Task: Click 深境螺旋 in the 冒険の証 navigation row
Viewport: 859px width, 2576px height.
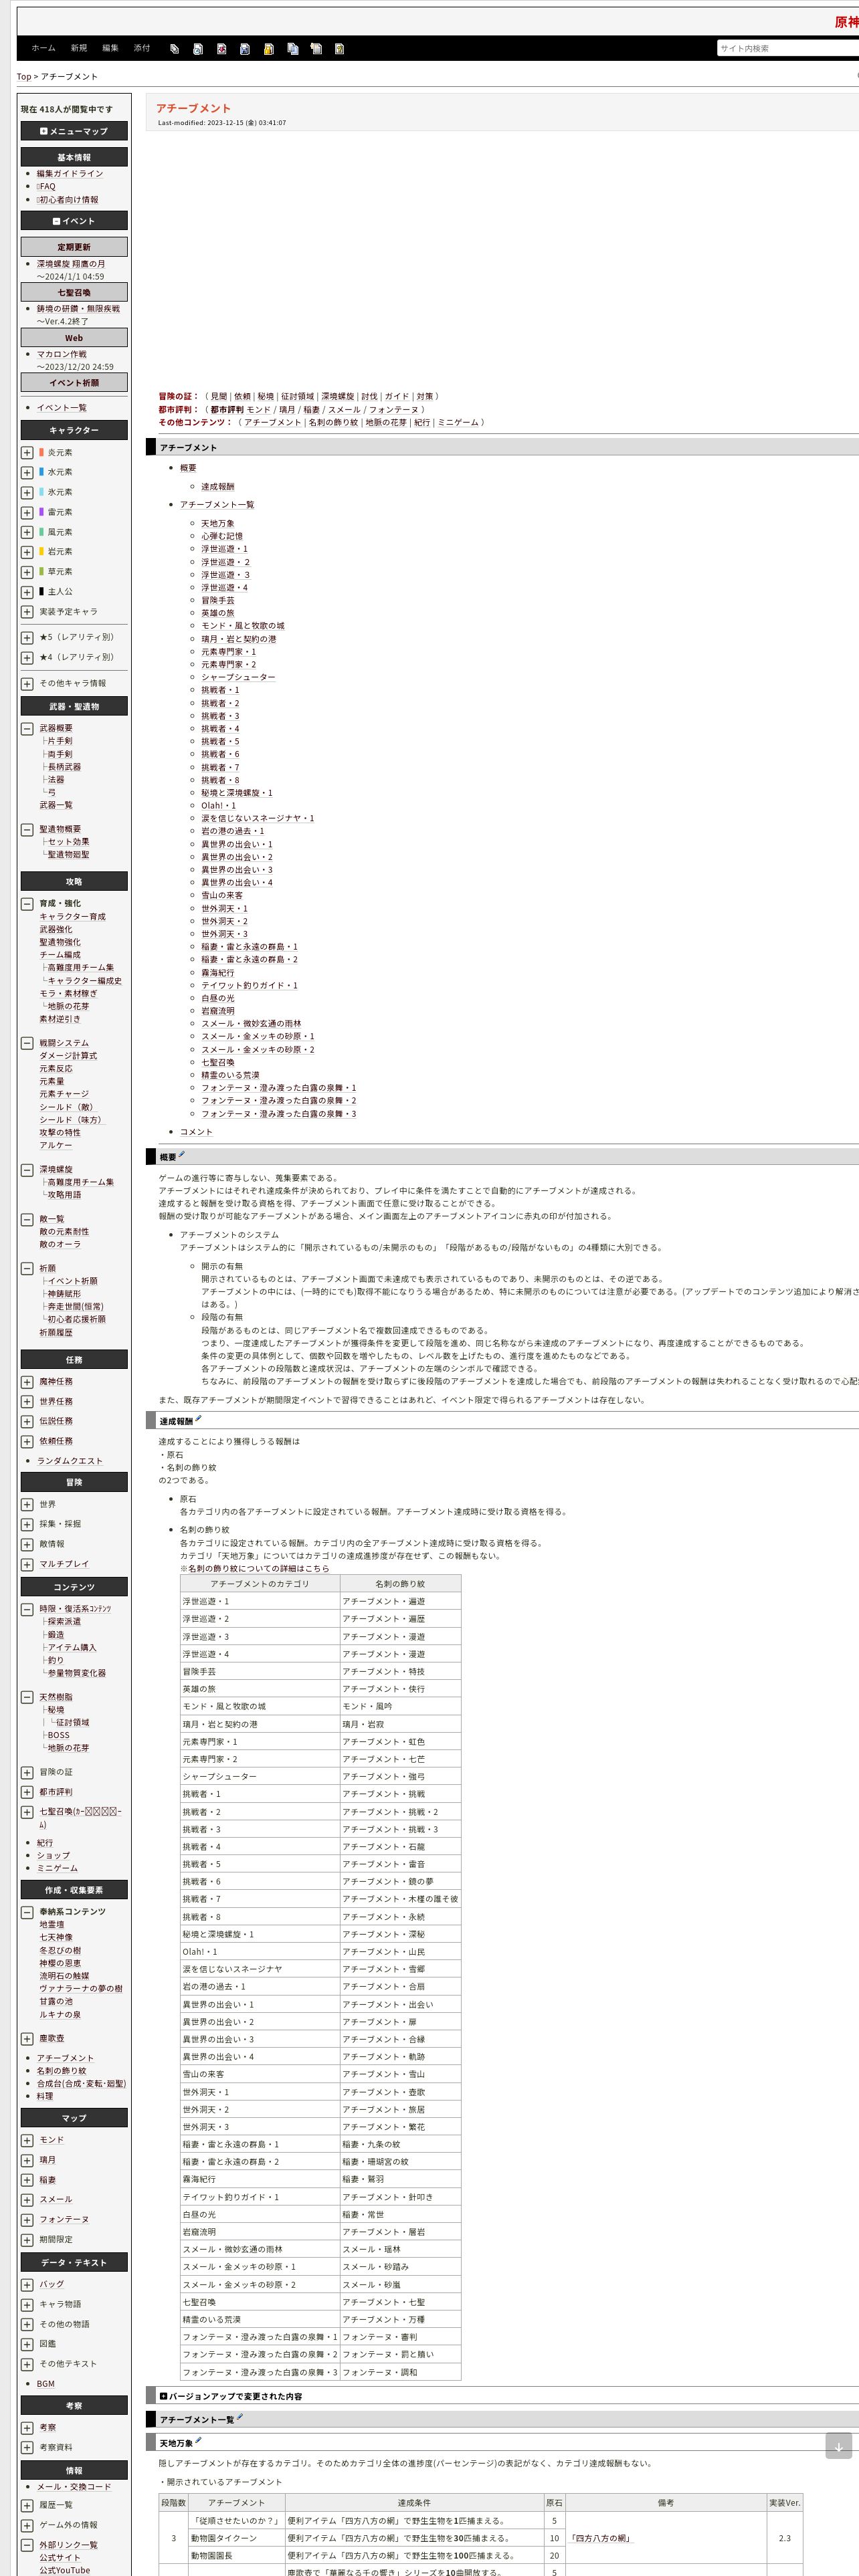Action: point(338,397)
